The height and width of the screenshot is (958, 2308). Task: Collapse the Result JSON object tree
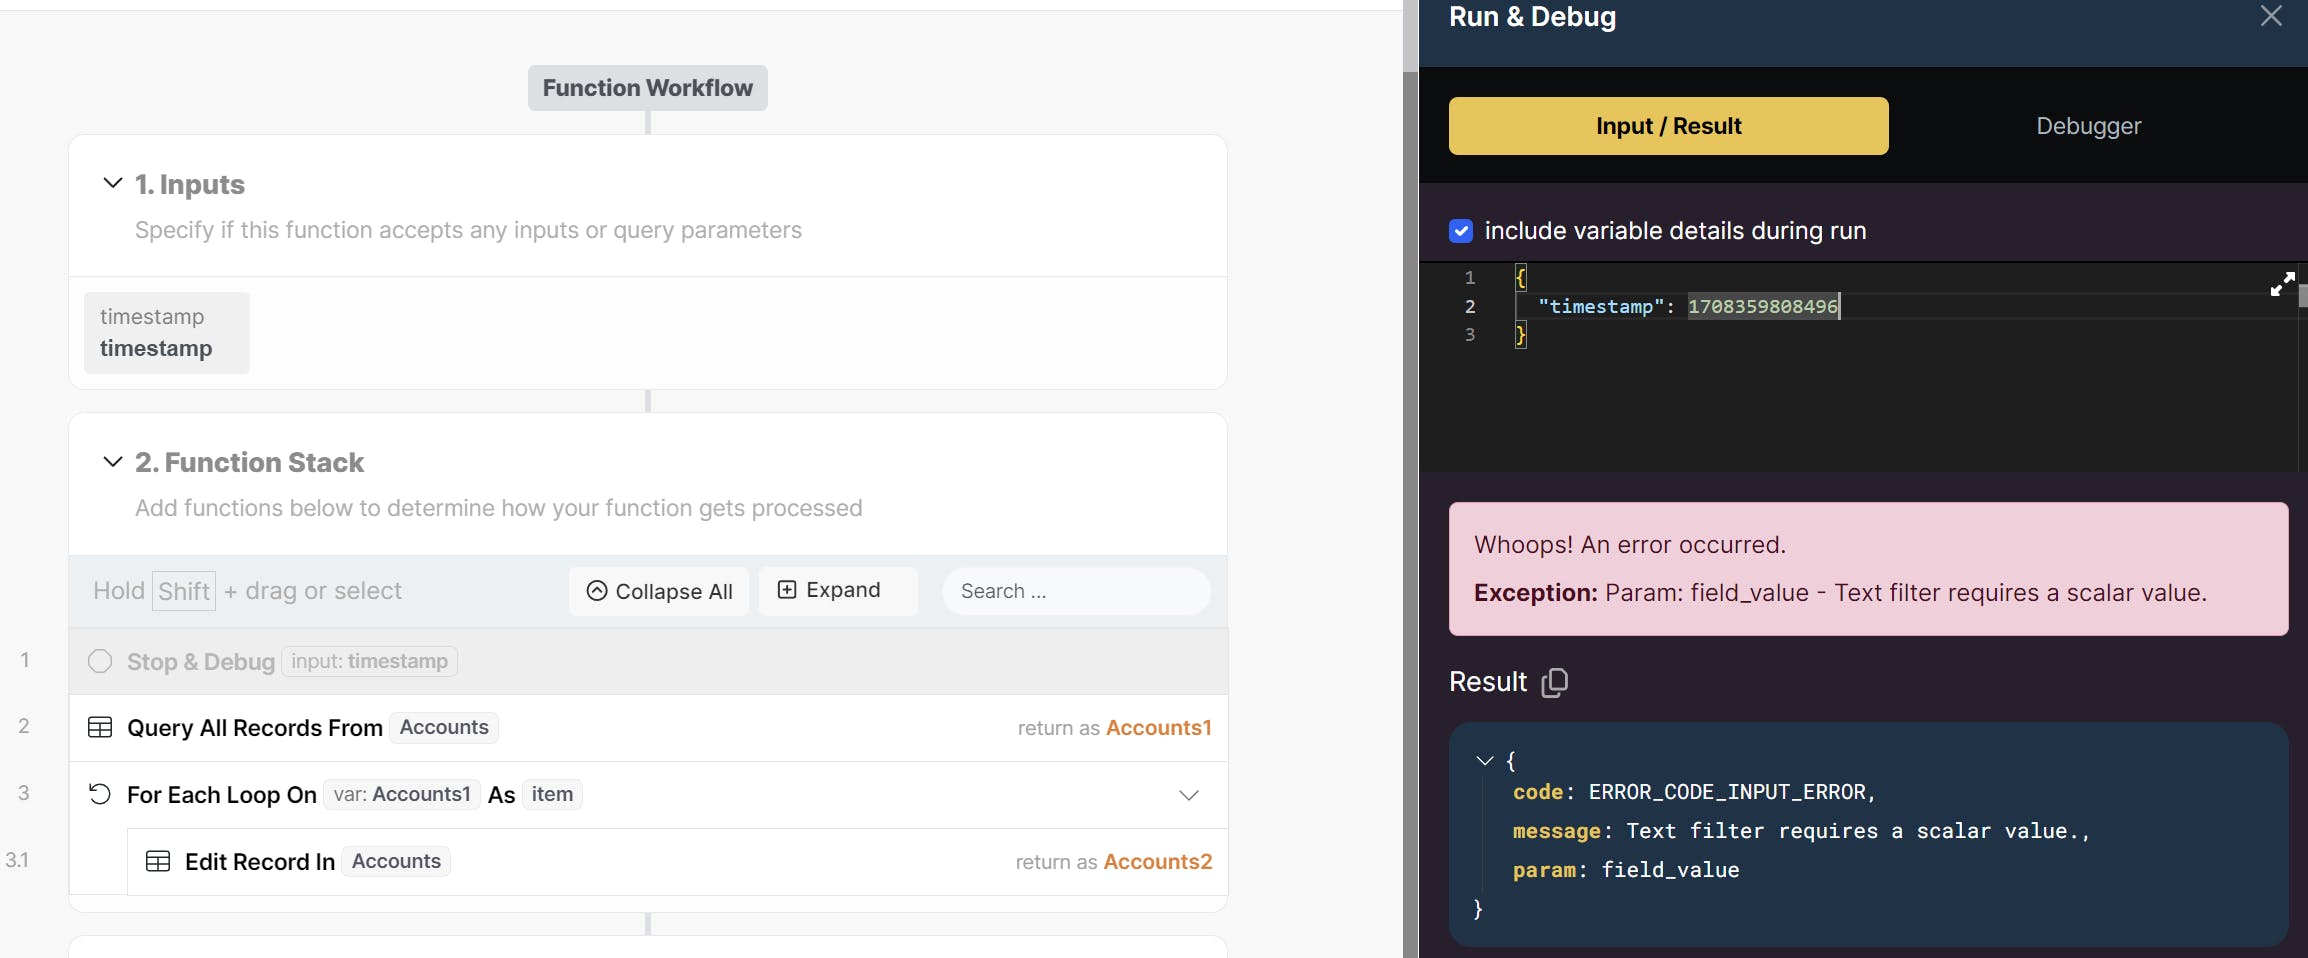pos(1485,761)
